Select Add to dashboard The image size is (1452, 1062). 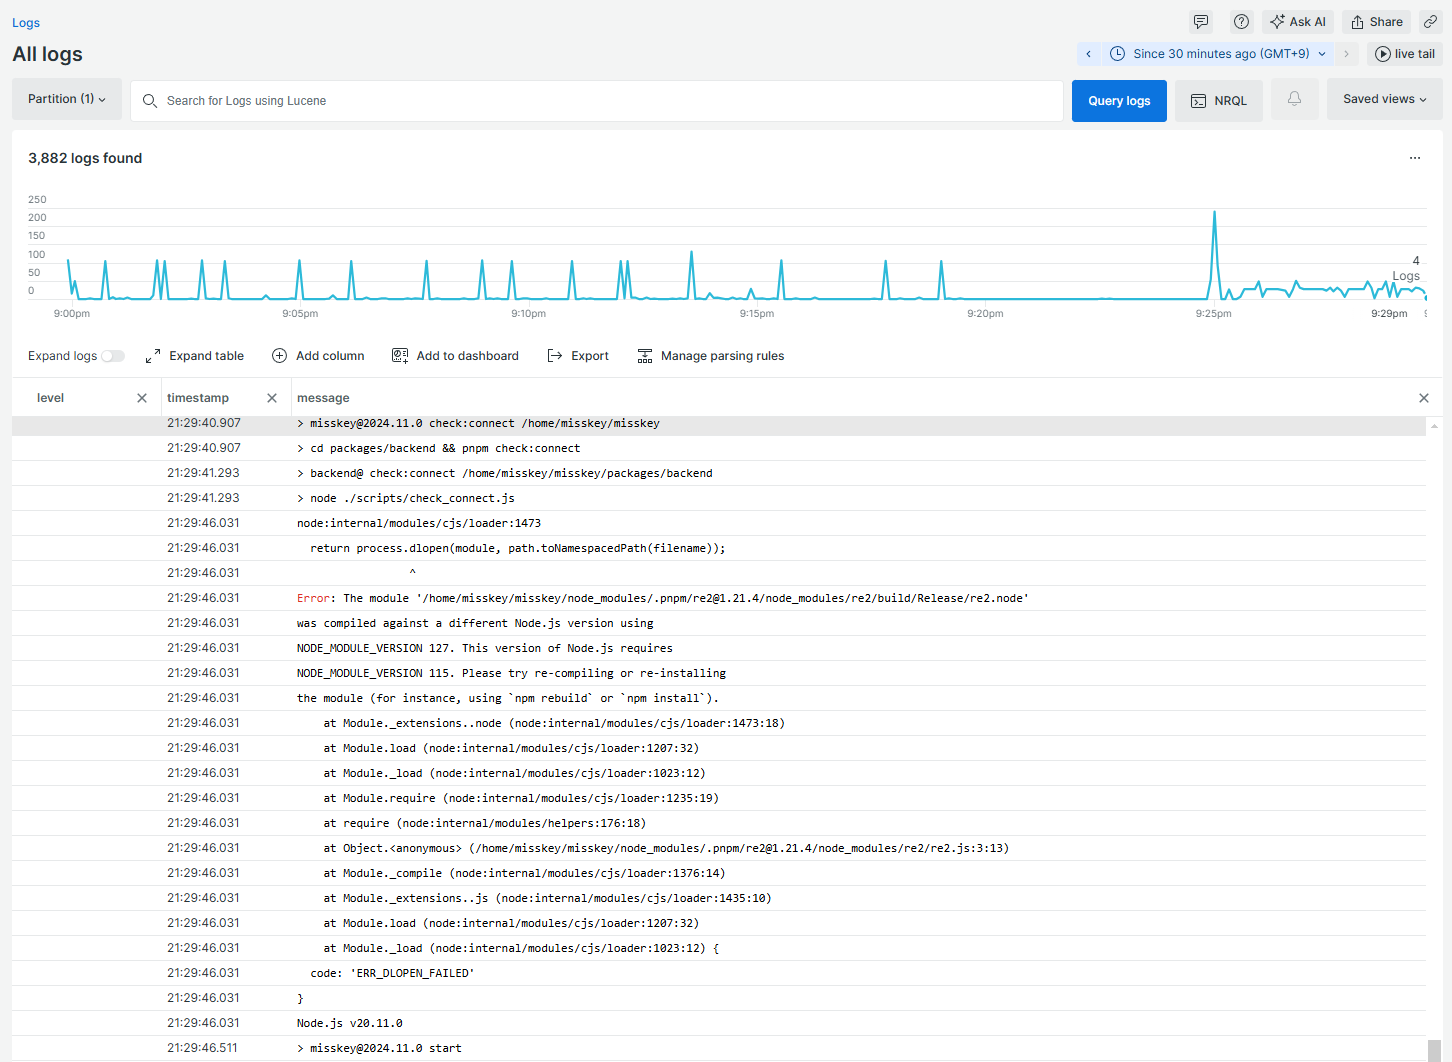point(455,355)
